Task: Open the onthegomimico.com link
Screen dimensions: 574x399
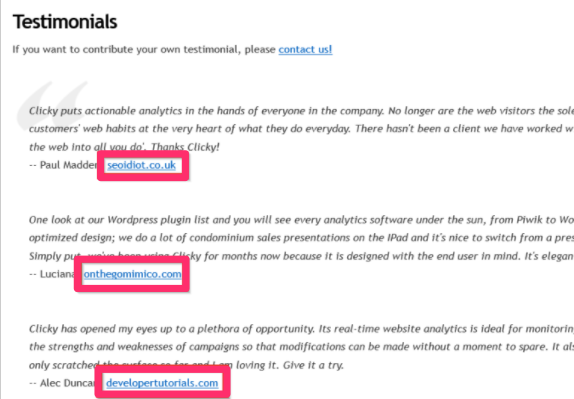Action: pos(132,274)
